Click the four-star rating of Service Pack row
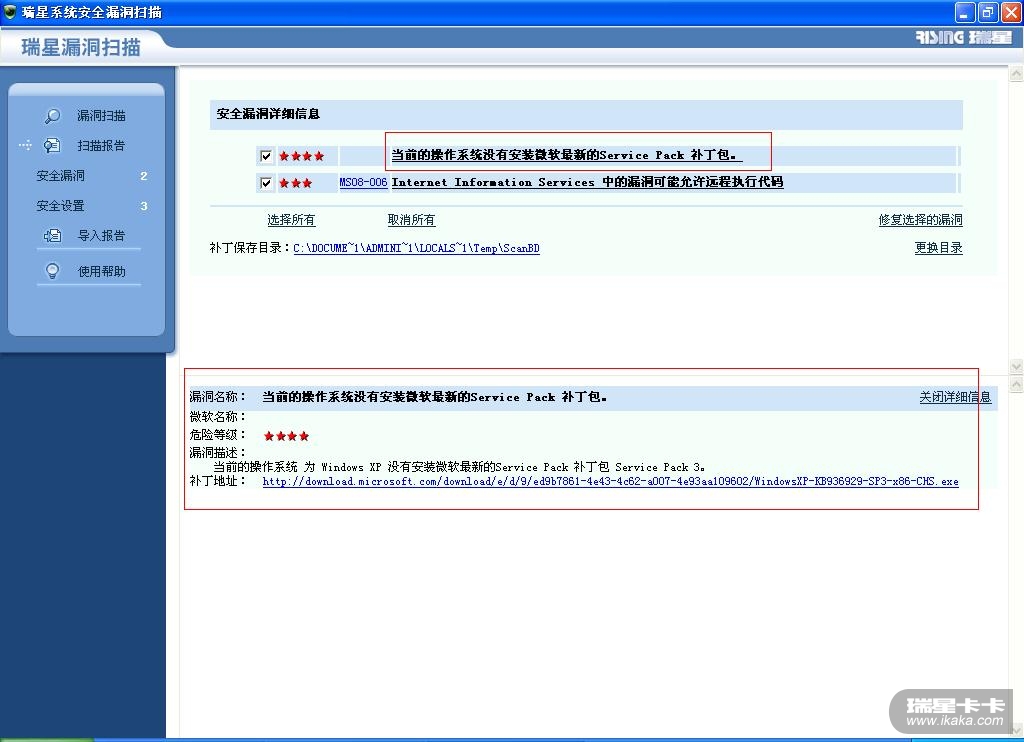This screenshot has height=742, width=1024. pyautogui.click(x=301, y=156)
